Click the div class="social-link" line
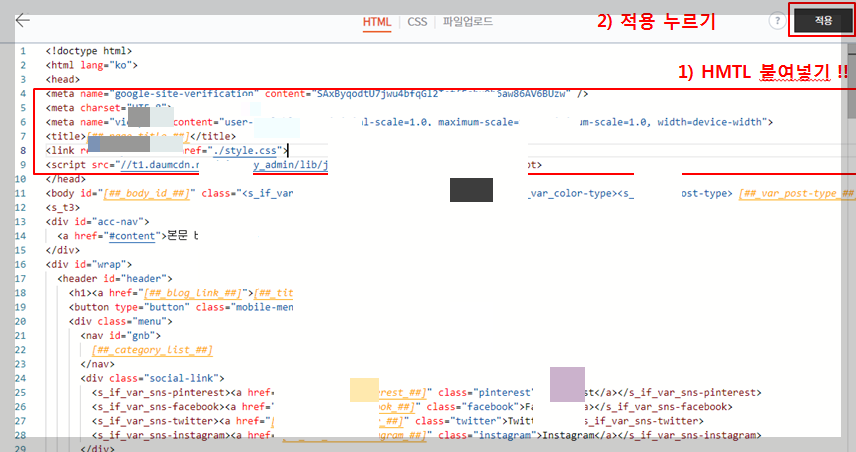 (x=152, y=378)
